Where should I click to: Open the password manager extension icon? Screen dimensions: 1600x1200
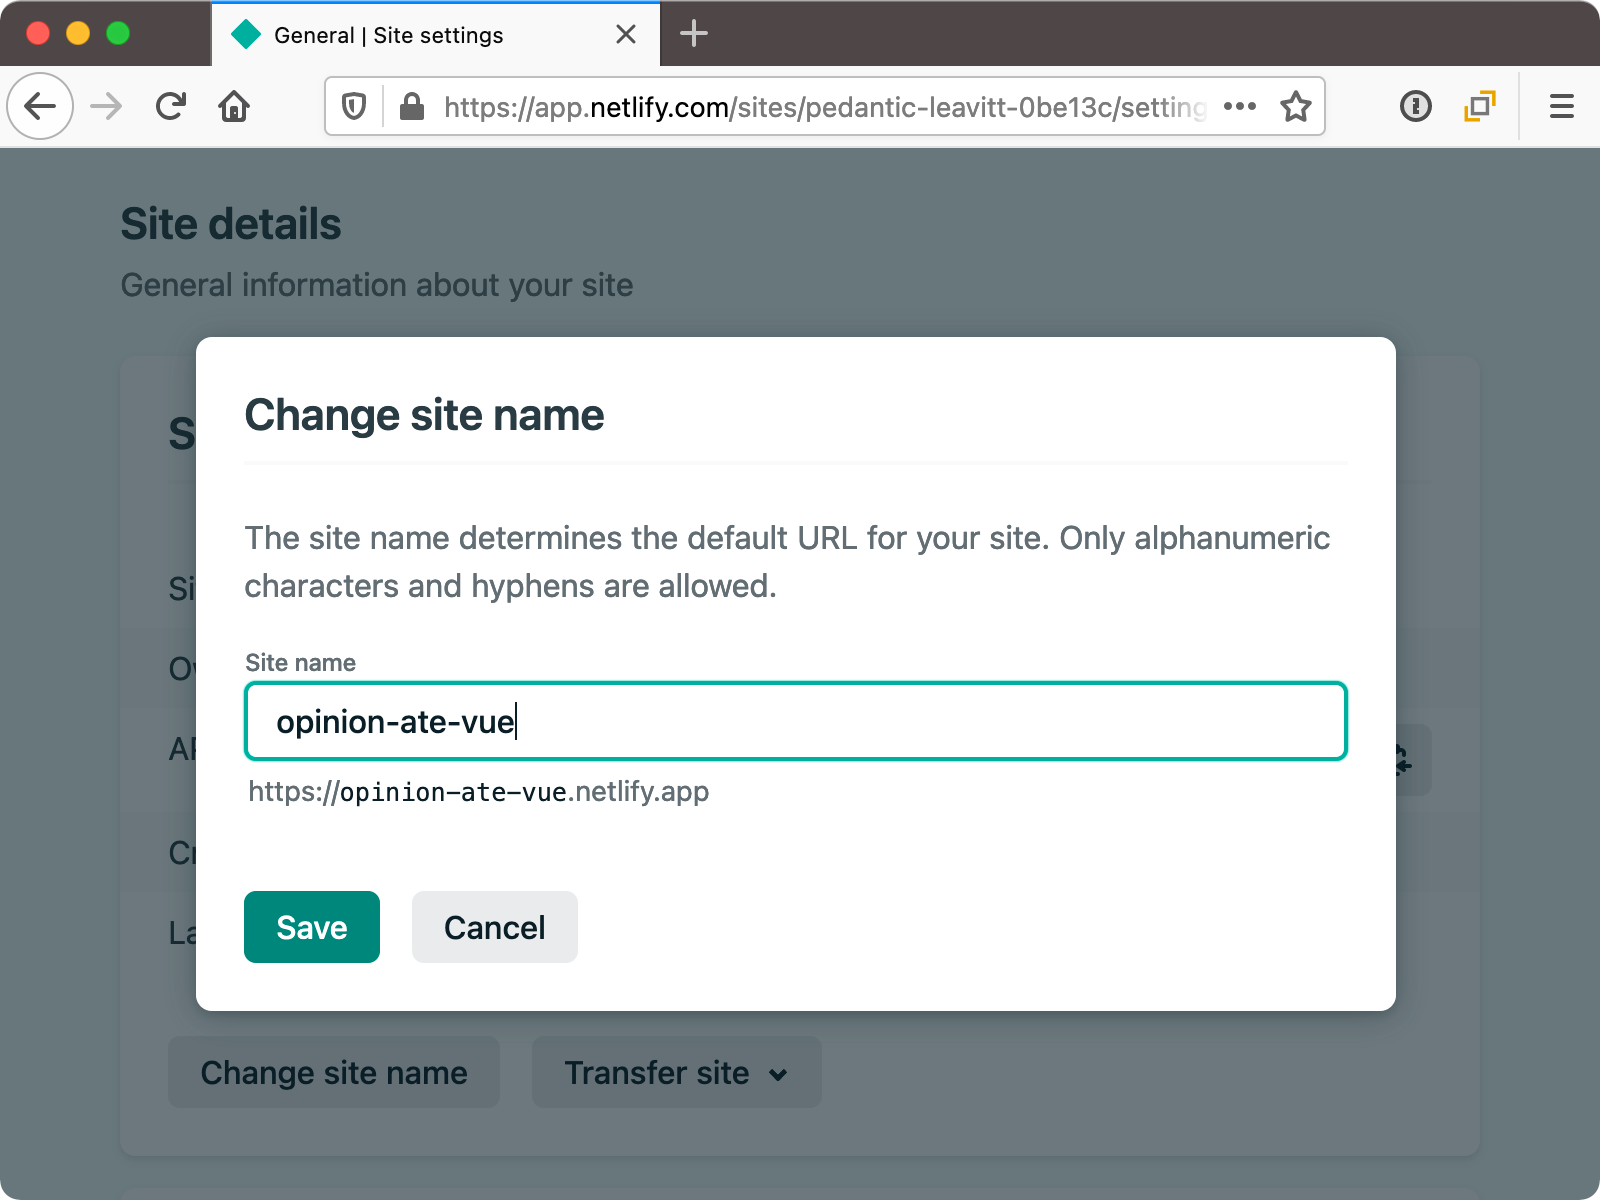[1416, 106]
